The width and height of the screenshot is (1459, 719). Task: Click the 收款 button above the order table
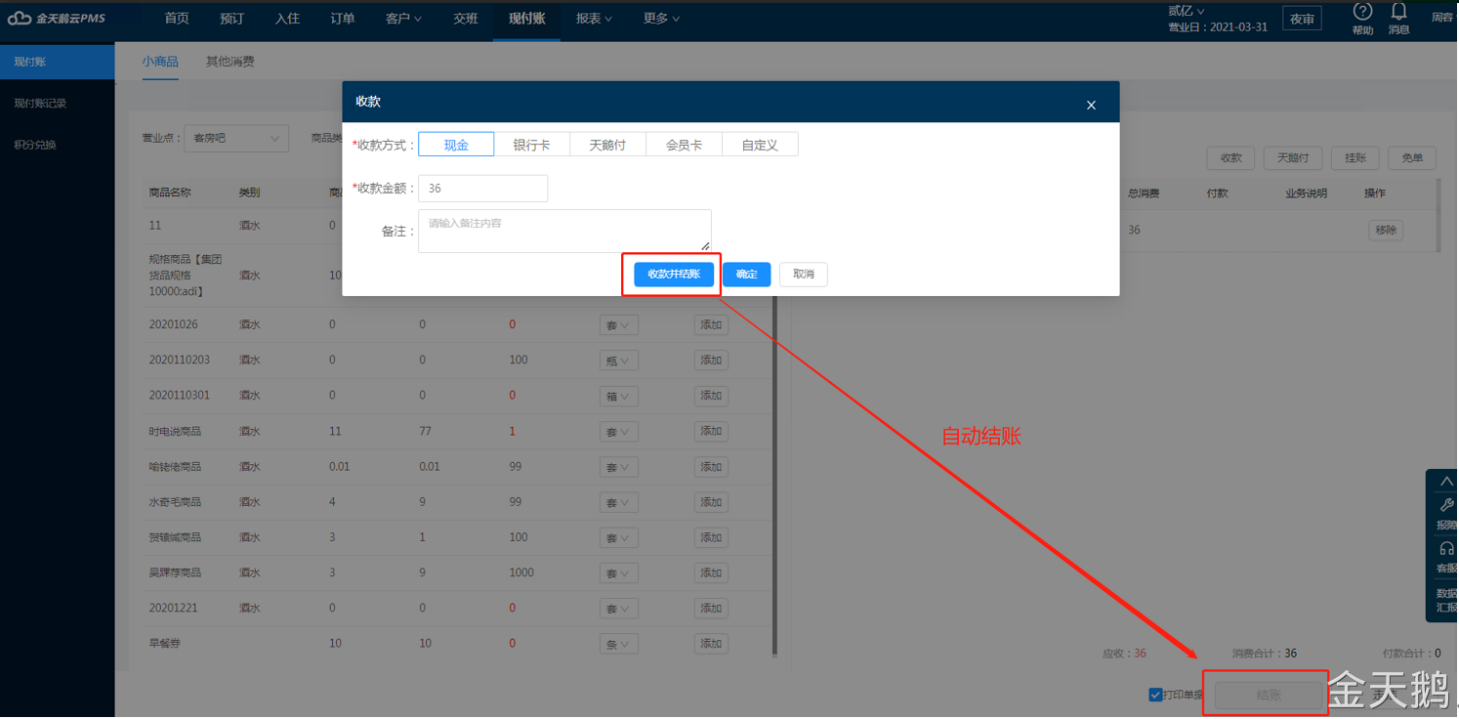(1231, 158)
